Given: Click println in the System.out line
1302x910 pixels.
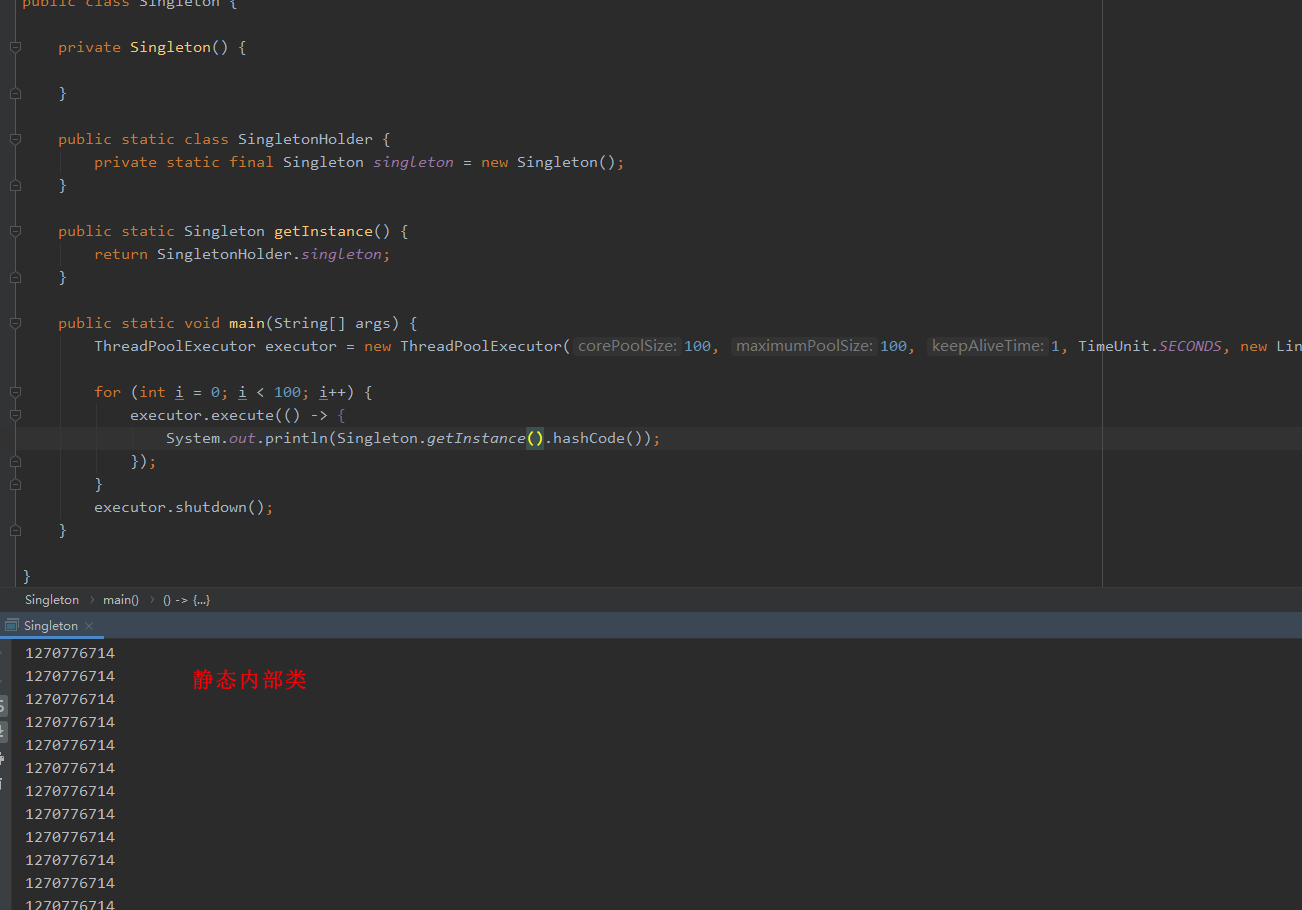Looking at the screenshot, I should point(296,438).
